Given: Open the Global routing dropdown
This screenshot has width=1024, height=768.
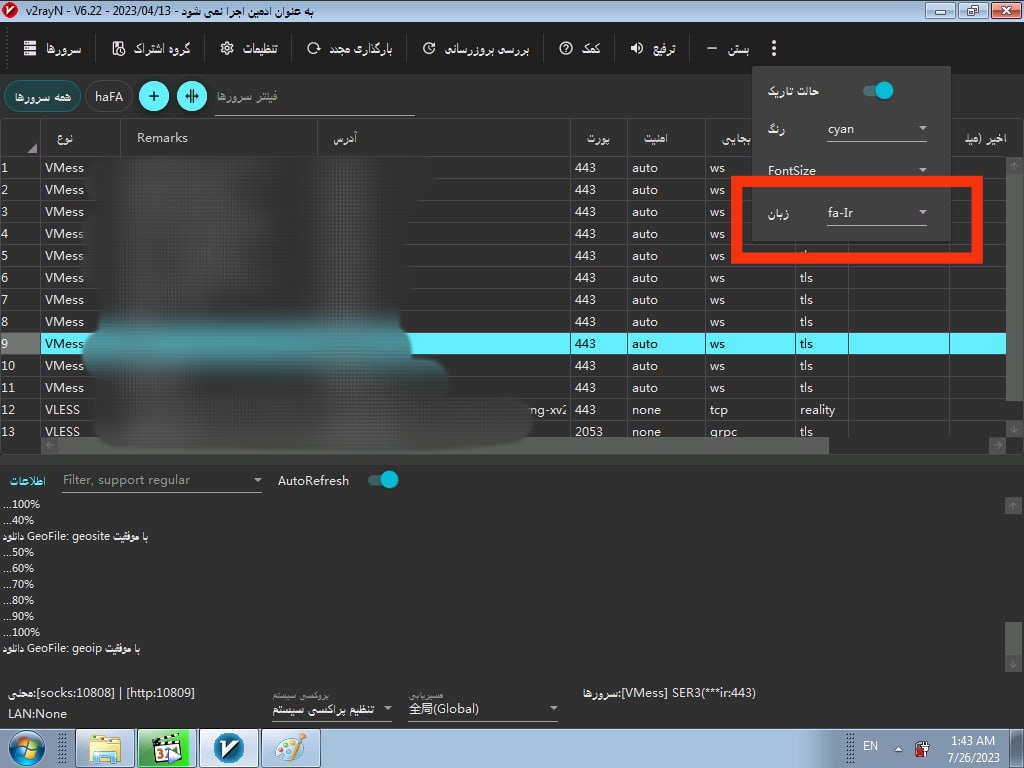Looking at the screenshot, I should pos(483,709).
